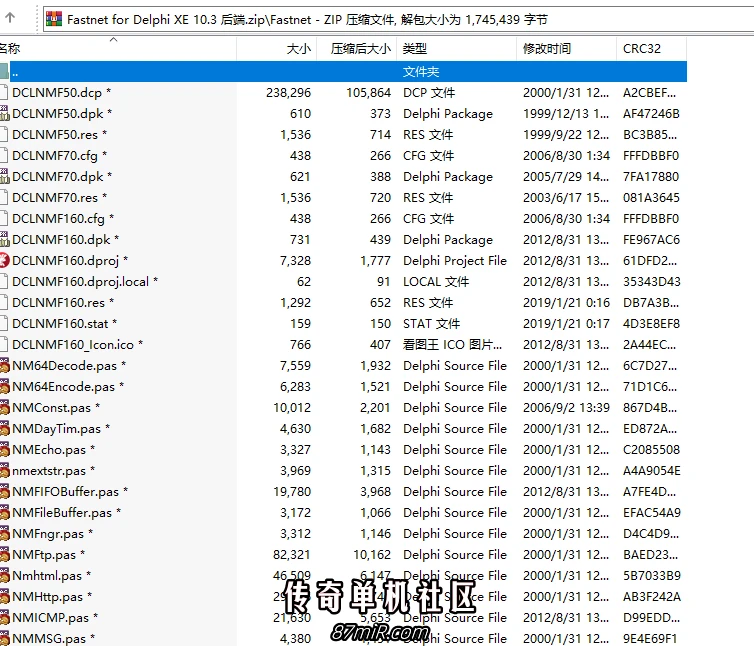Image resolution: width=754 pixels, height=646 pixels.
Task: Click the NMHttp.pas file icon
Action: point(4,596)
